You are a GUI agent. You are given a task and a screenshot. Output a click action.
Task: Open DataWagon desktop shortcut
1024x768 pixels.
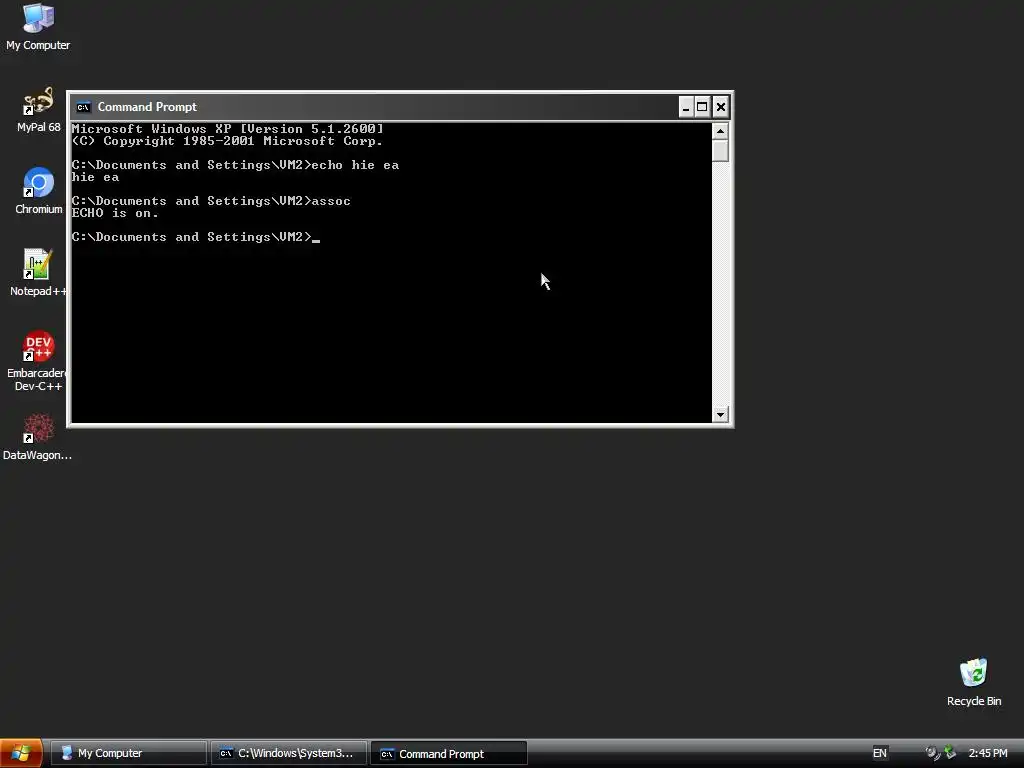coord(37,436)
